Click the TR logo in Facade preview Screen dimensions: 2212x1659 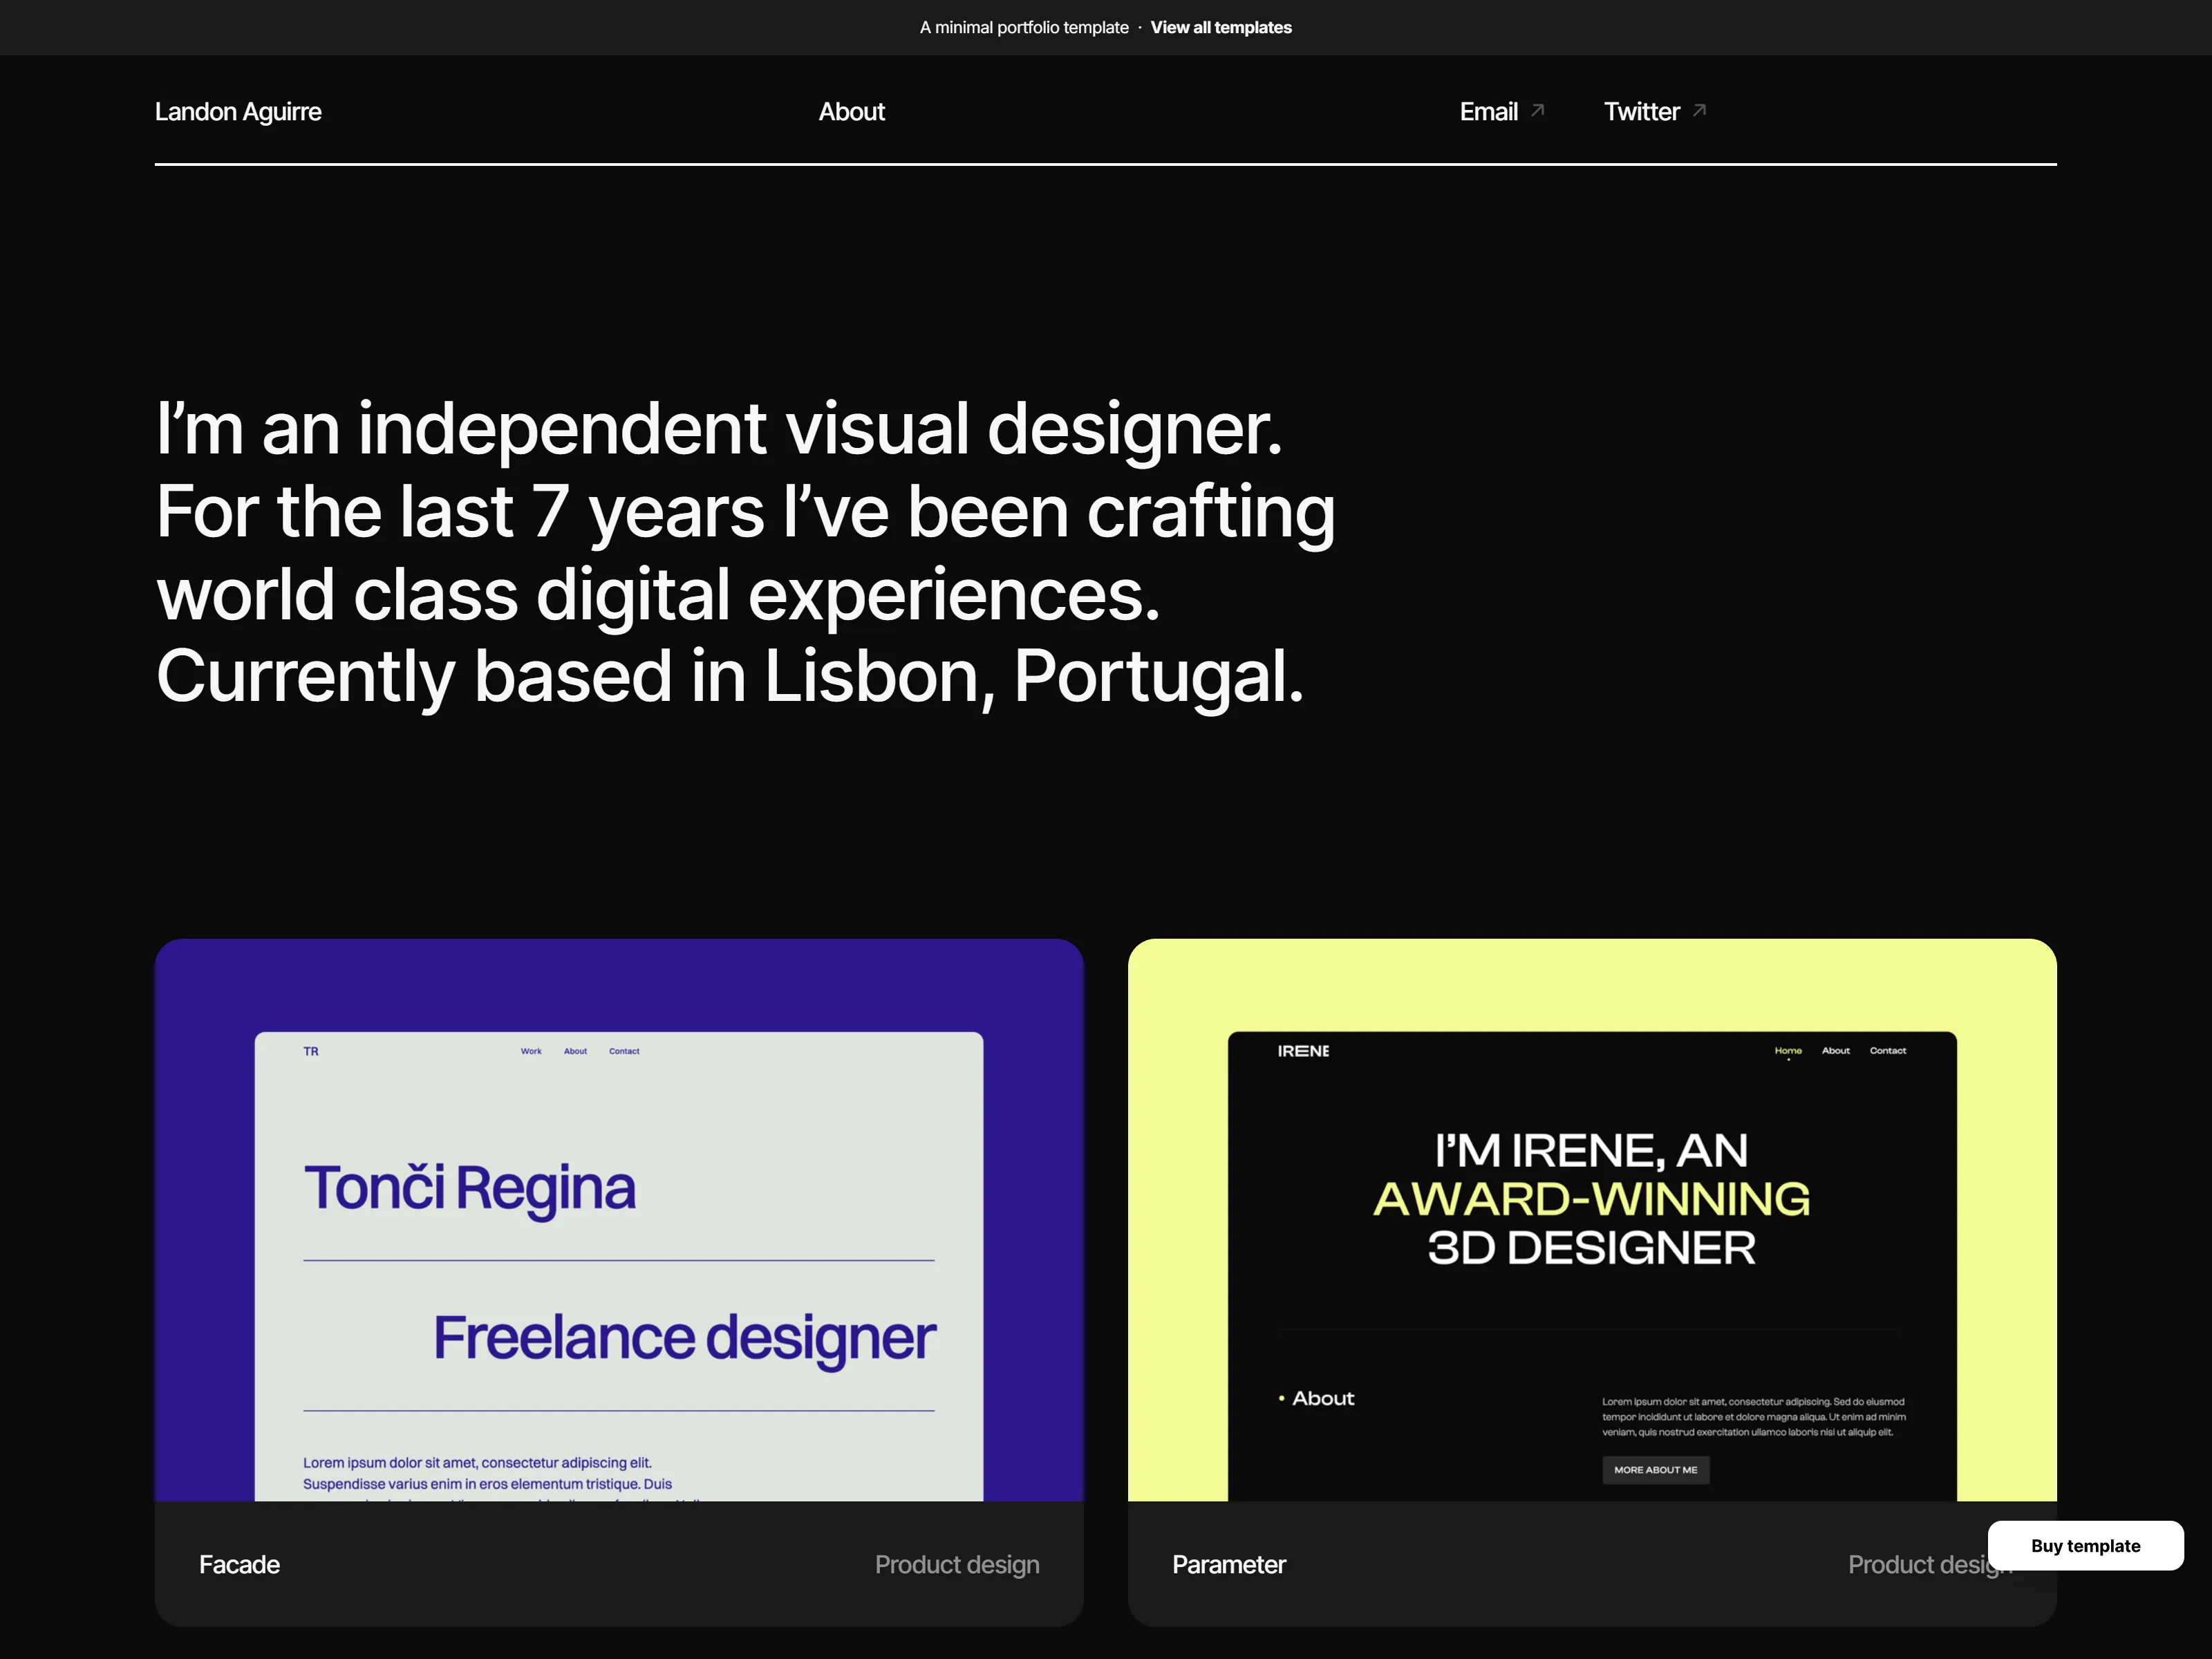click(311, 1051)
